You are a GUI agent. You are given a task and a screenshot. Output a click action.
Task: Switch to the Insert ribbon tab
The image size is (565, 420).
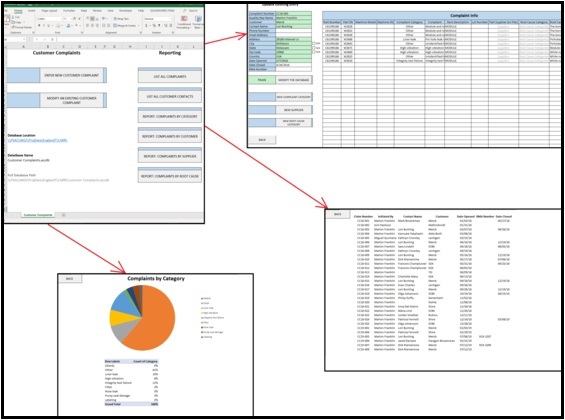click(x=32, y=11)
